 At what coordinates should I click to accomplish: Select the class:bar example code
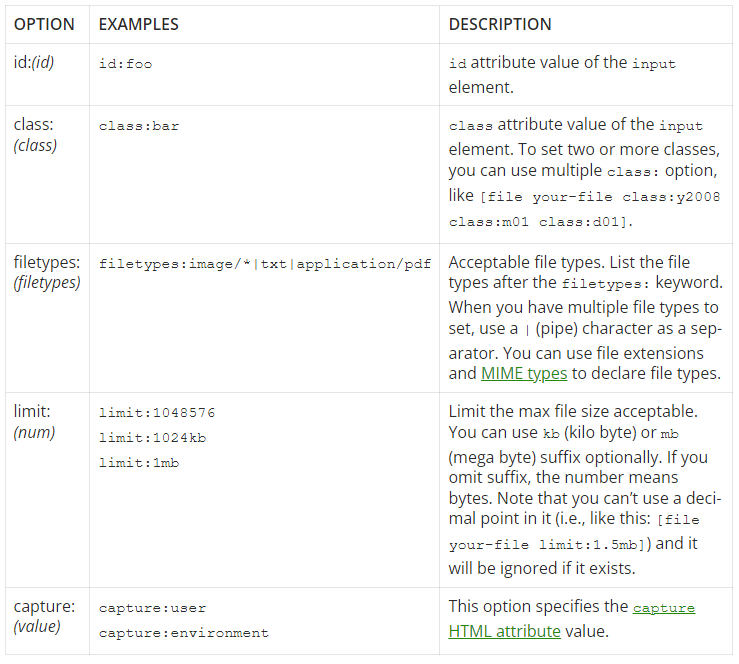pyautogui.click(x=139, y=126)
